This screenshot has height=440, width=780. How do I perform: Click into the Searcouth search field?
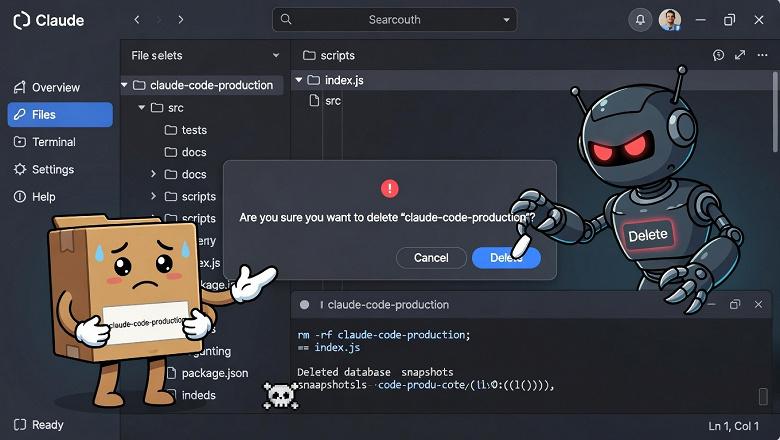click(394, 20)
